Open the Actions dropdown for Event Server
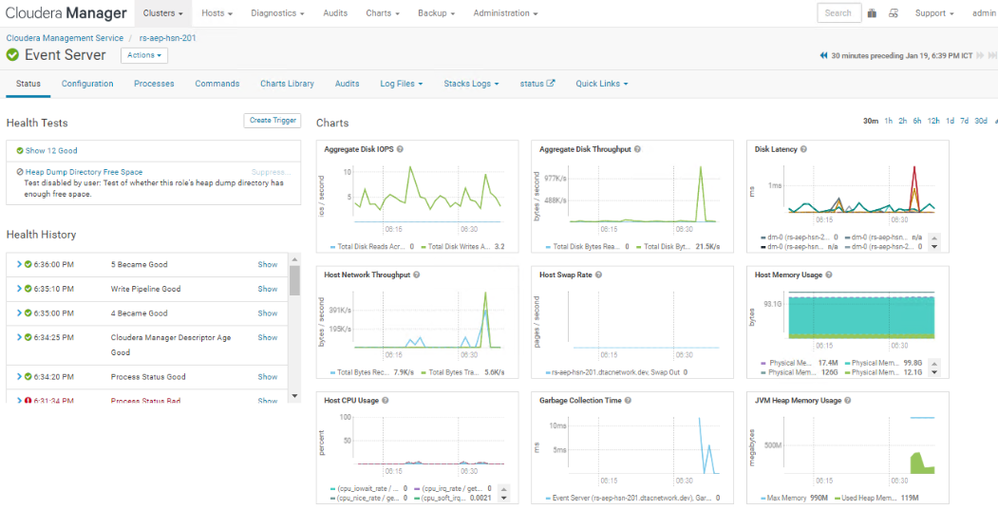This screenshot has width=998, height=512. pyautogui.click(x=144, y=56)
